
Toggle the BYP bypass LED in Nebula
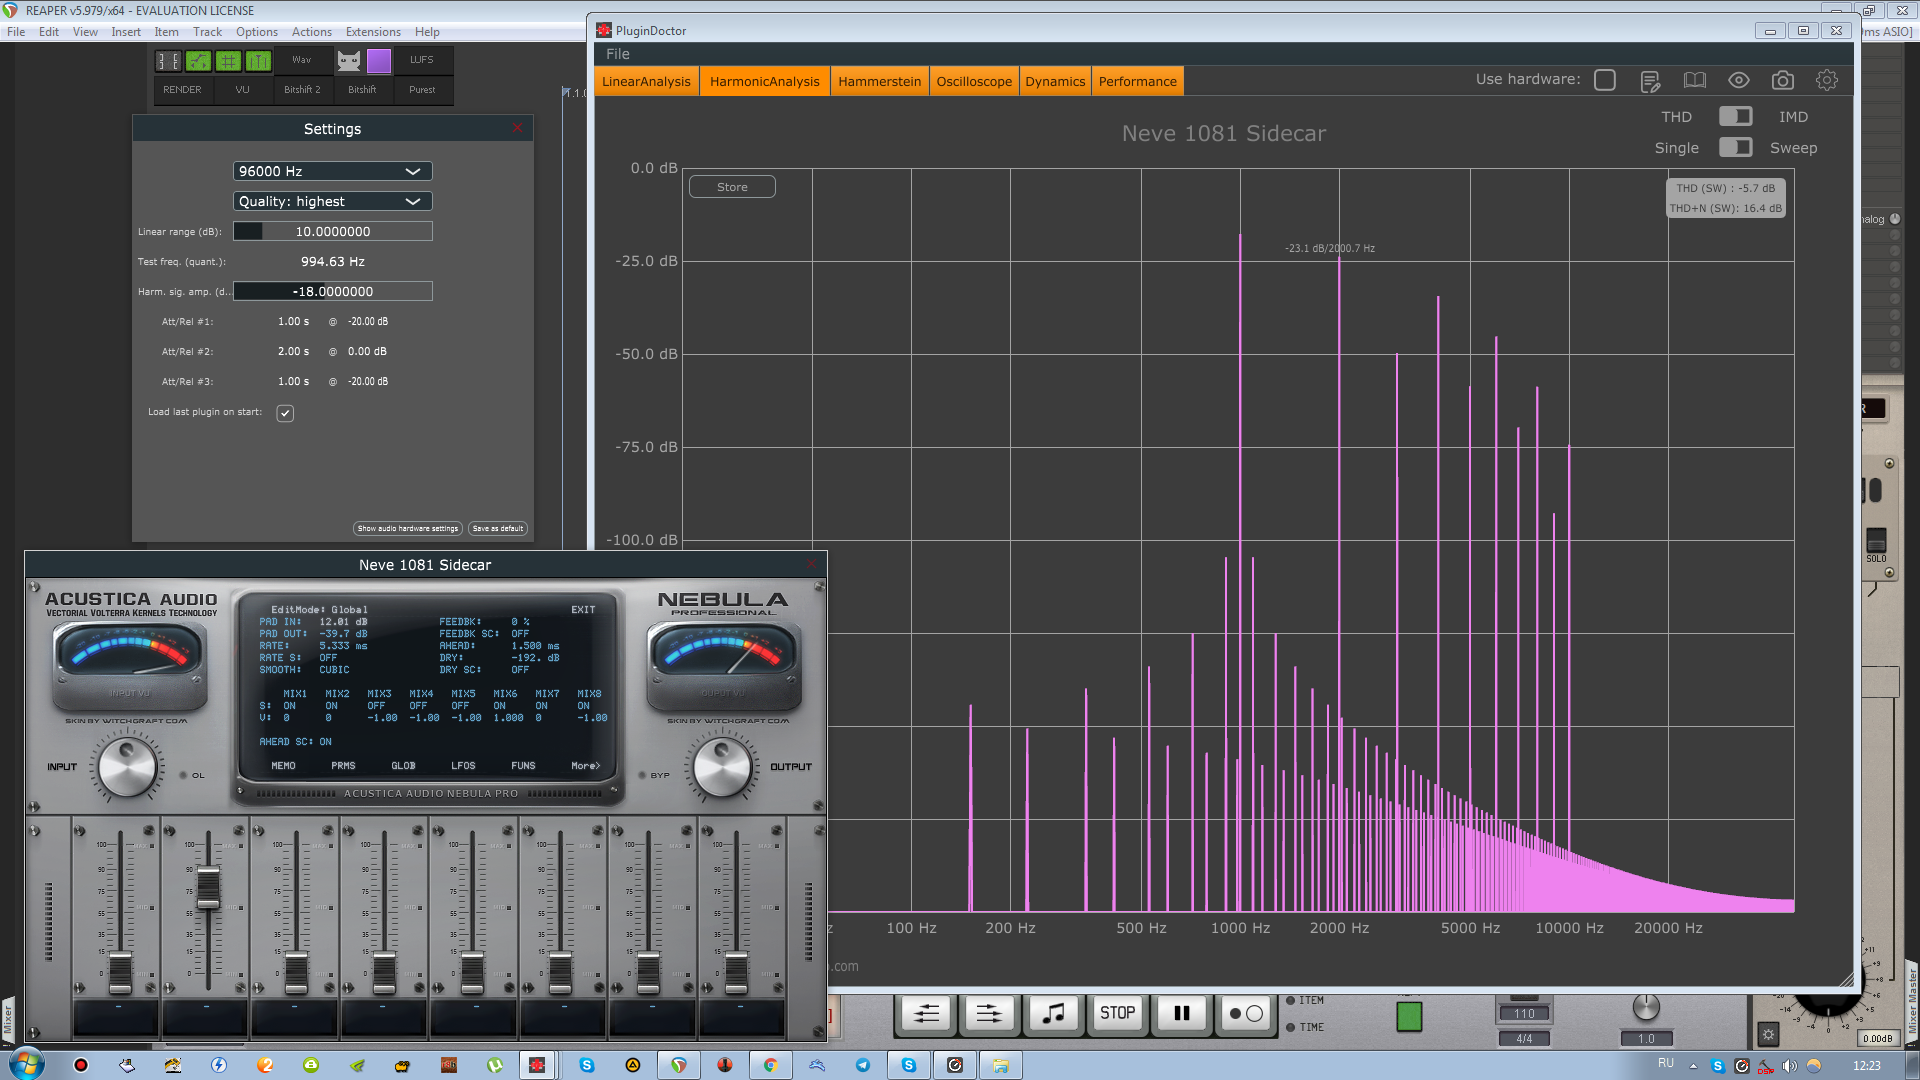point(642,776)
